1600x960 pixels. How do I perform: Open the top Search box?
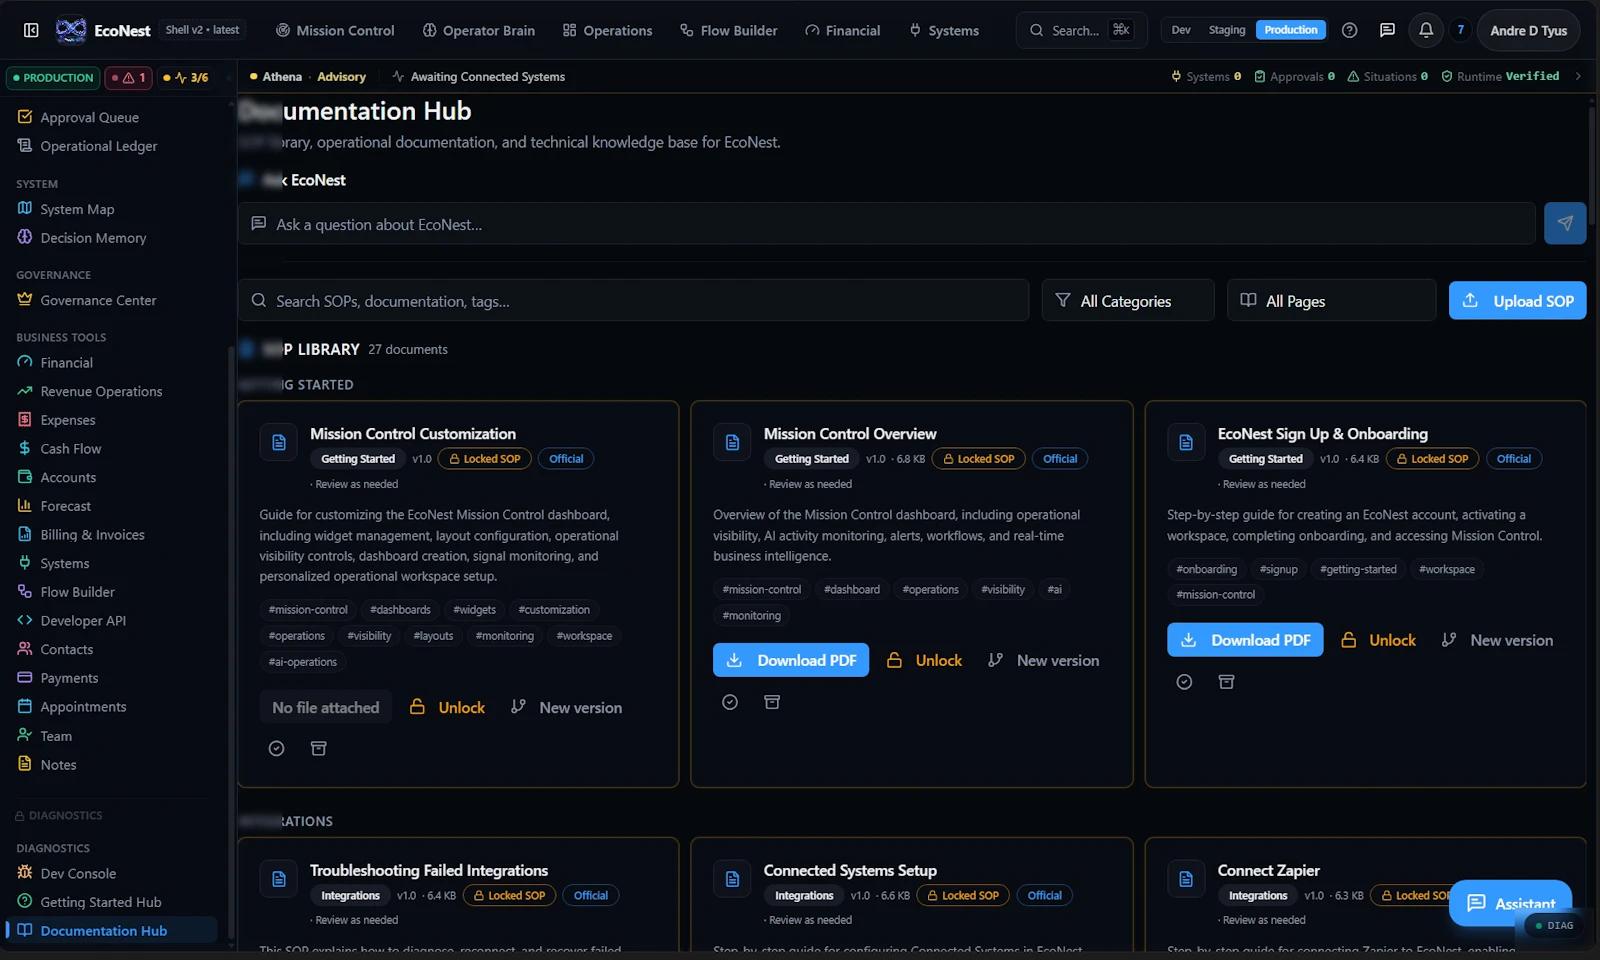click(x=1081, y=30)
